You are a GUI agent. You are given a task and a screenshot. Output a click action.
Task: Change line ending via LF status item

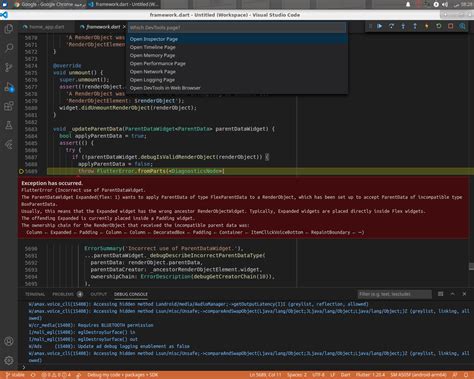coord(333,375)
